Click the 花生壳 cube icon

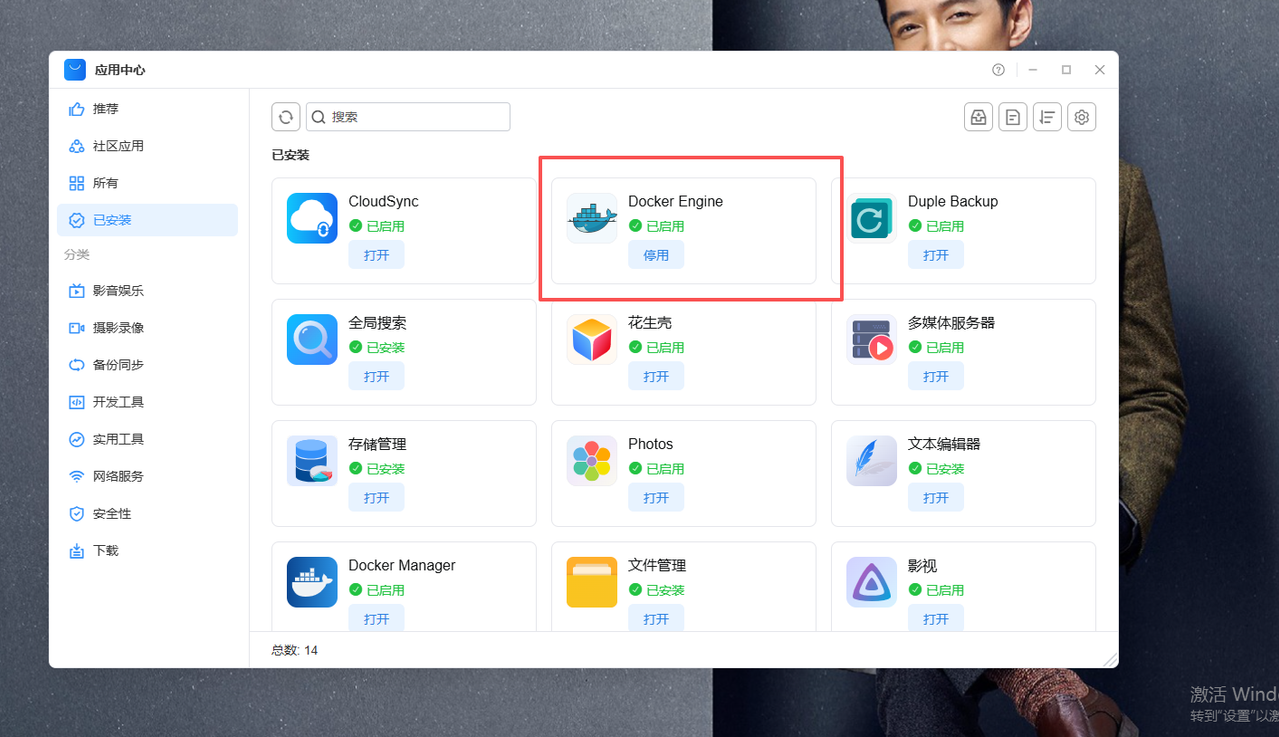point(592,339)
